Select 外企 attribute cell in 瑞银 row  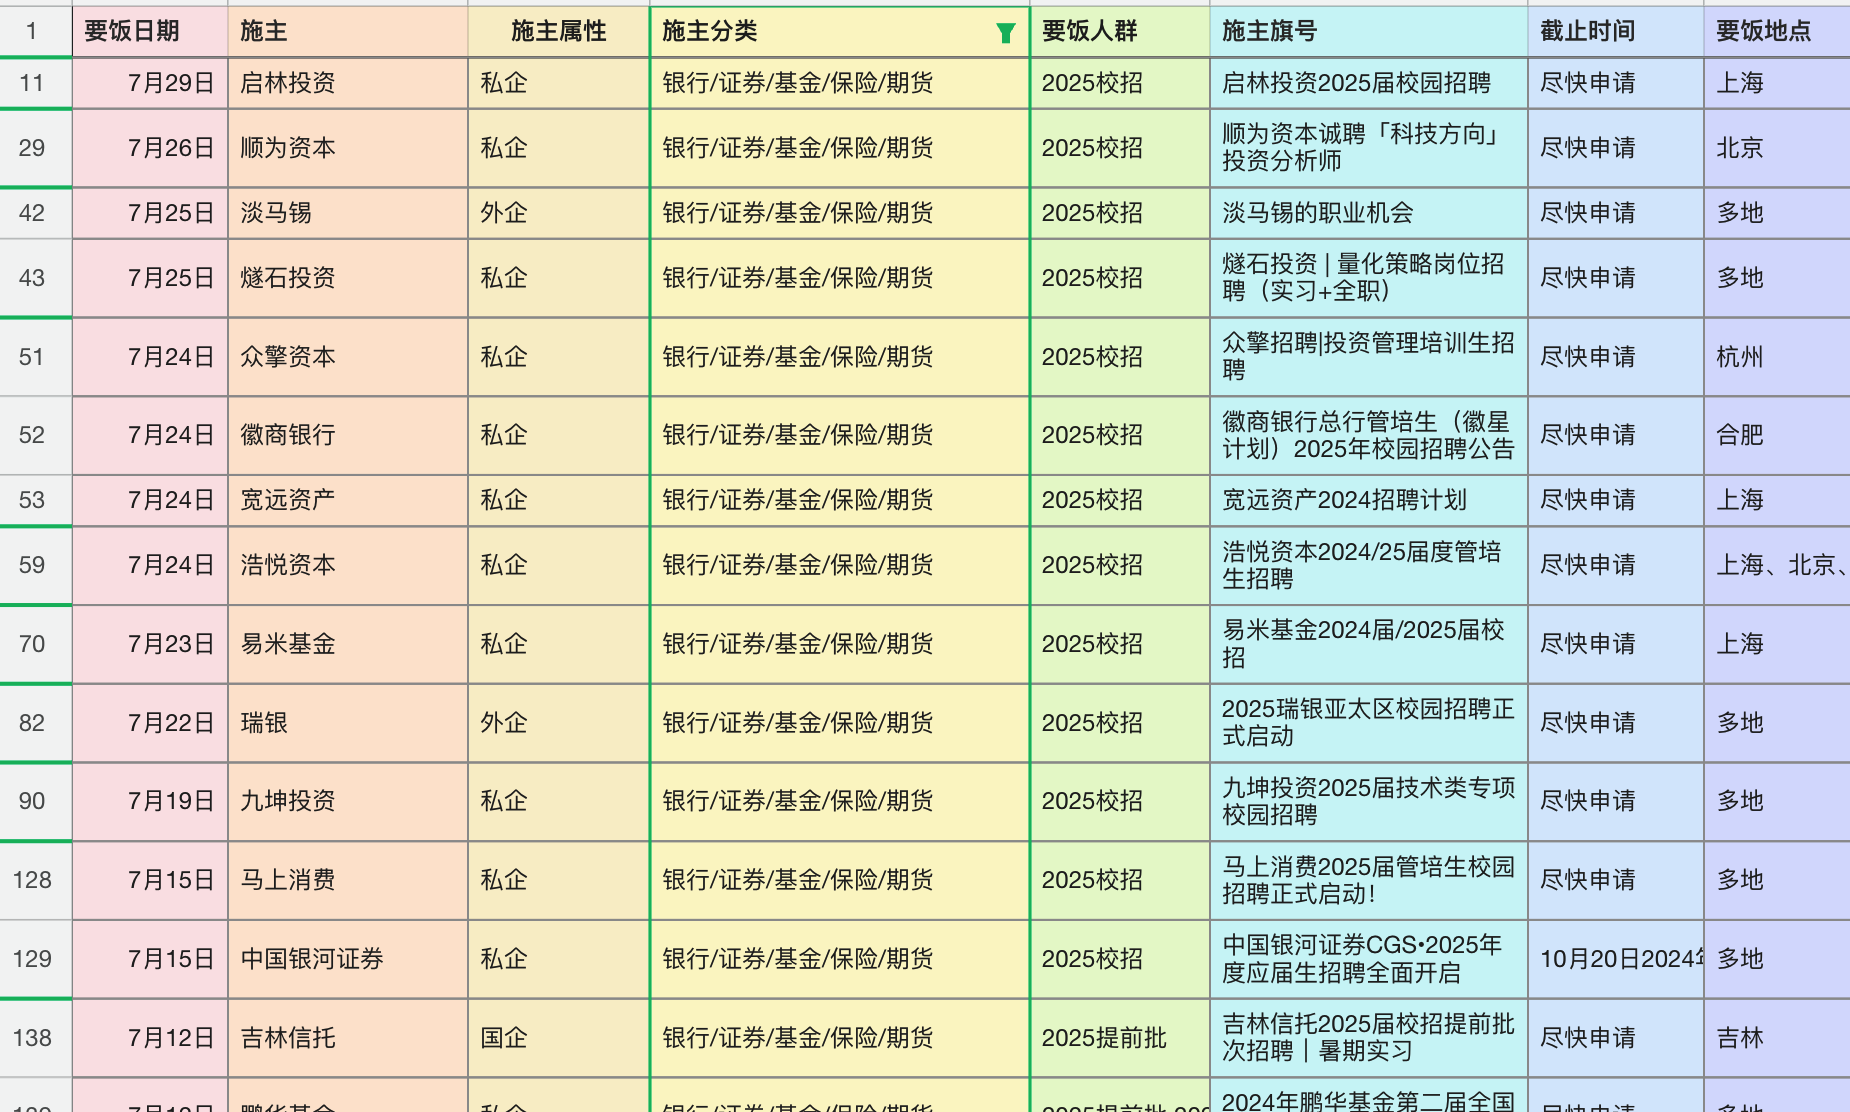(557, 723)
